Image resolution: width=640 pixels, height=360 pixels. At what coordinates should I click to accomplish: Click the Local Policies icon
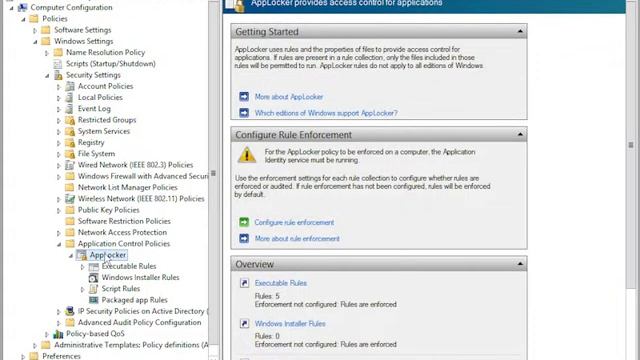70,98
